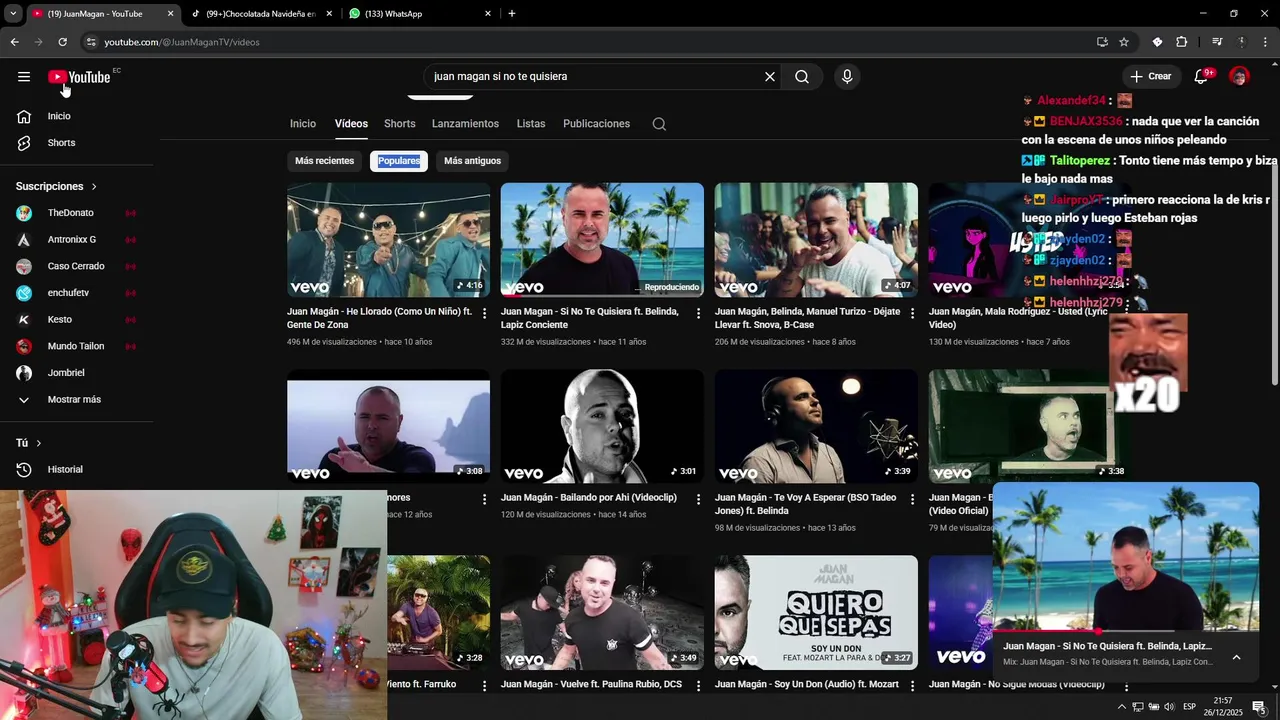Bookmark this page with the star icon

coord(1124,42)
